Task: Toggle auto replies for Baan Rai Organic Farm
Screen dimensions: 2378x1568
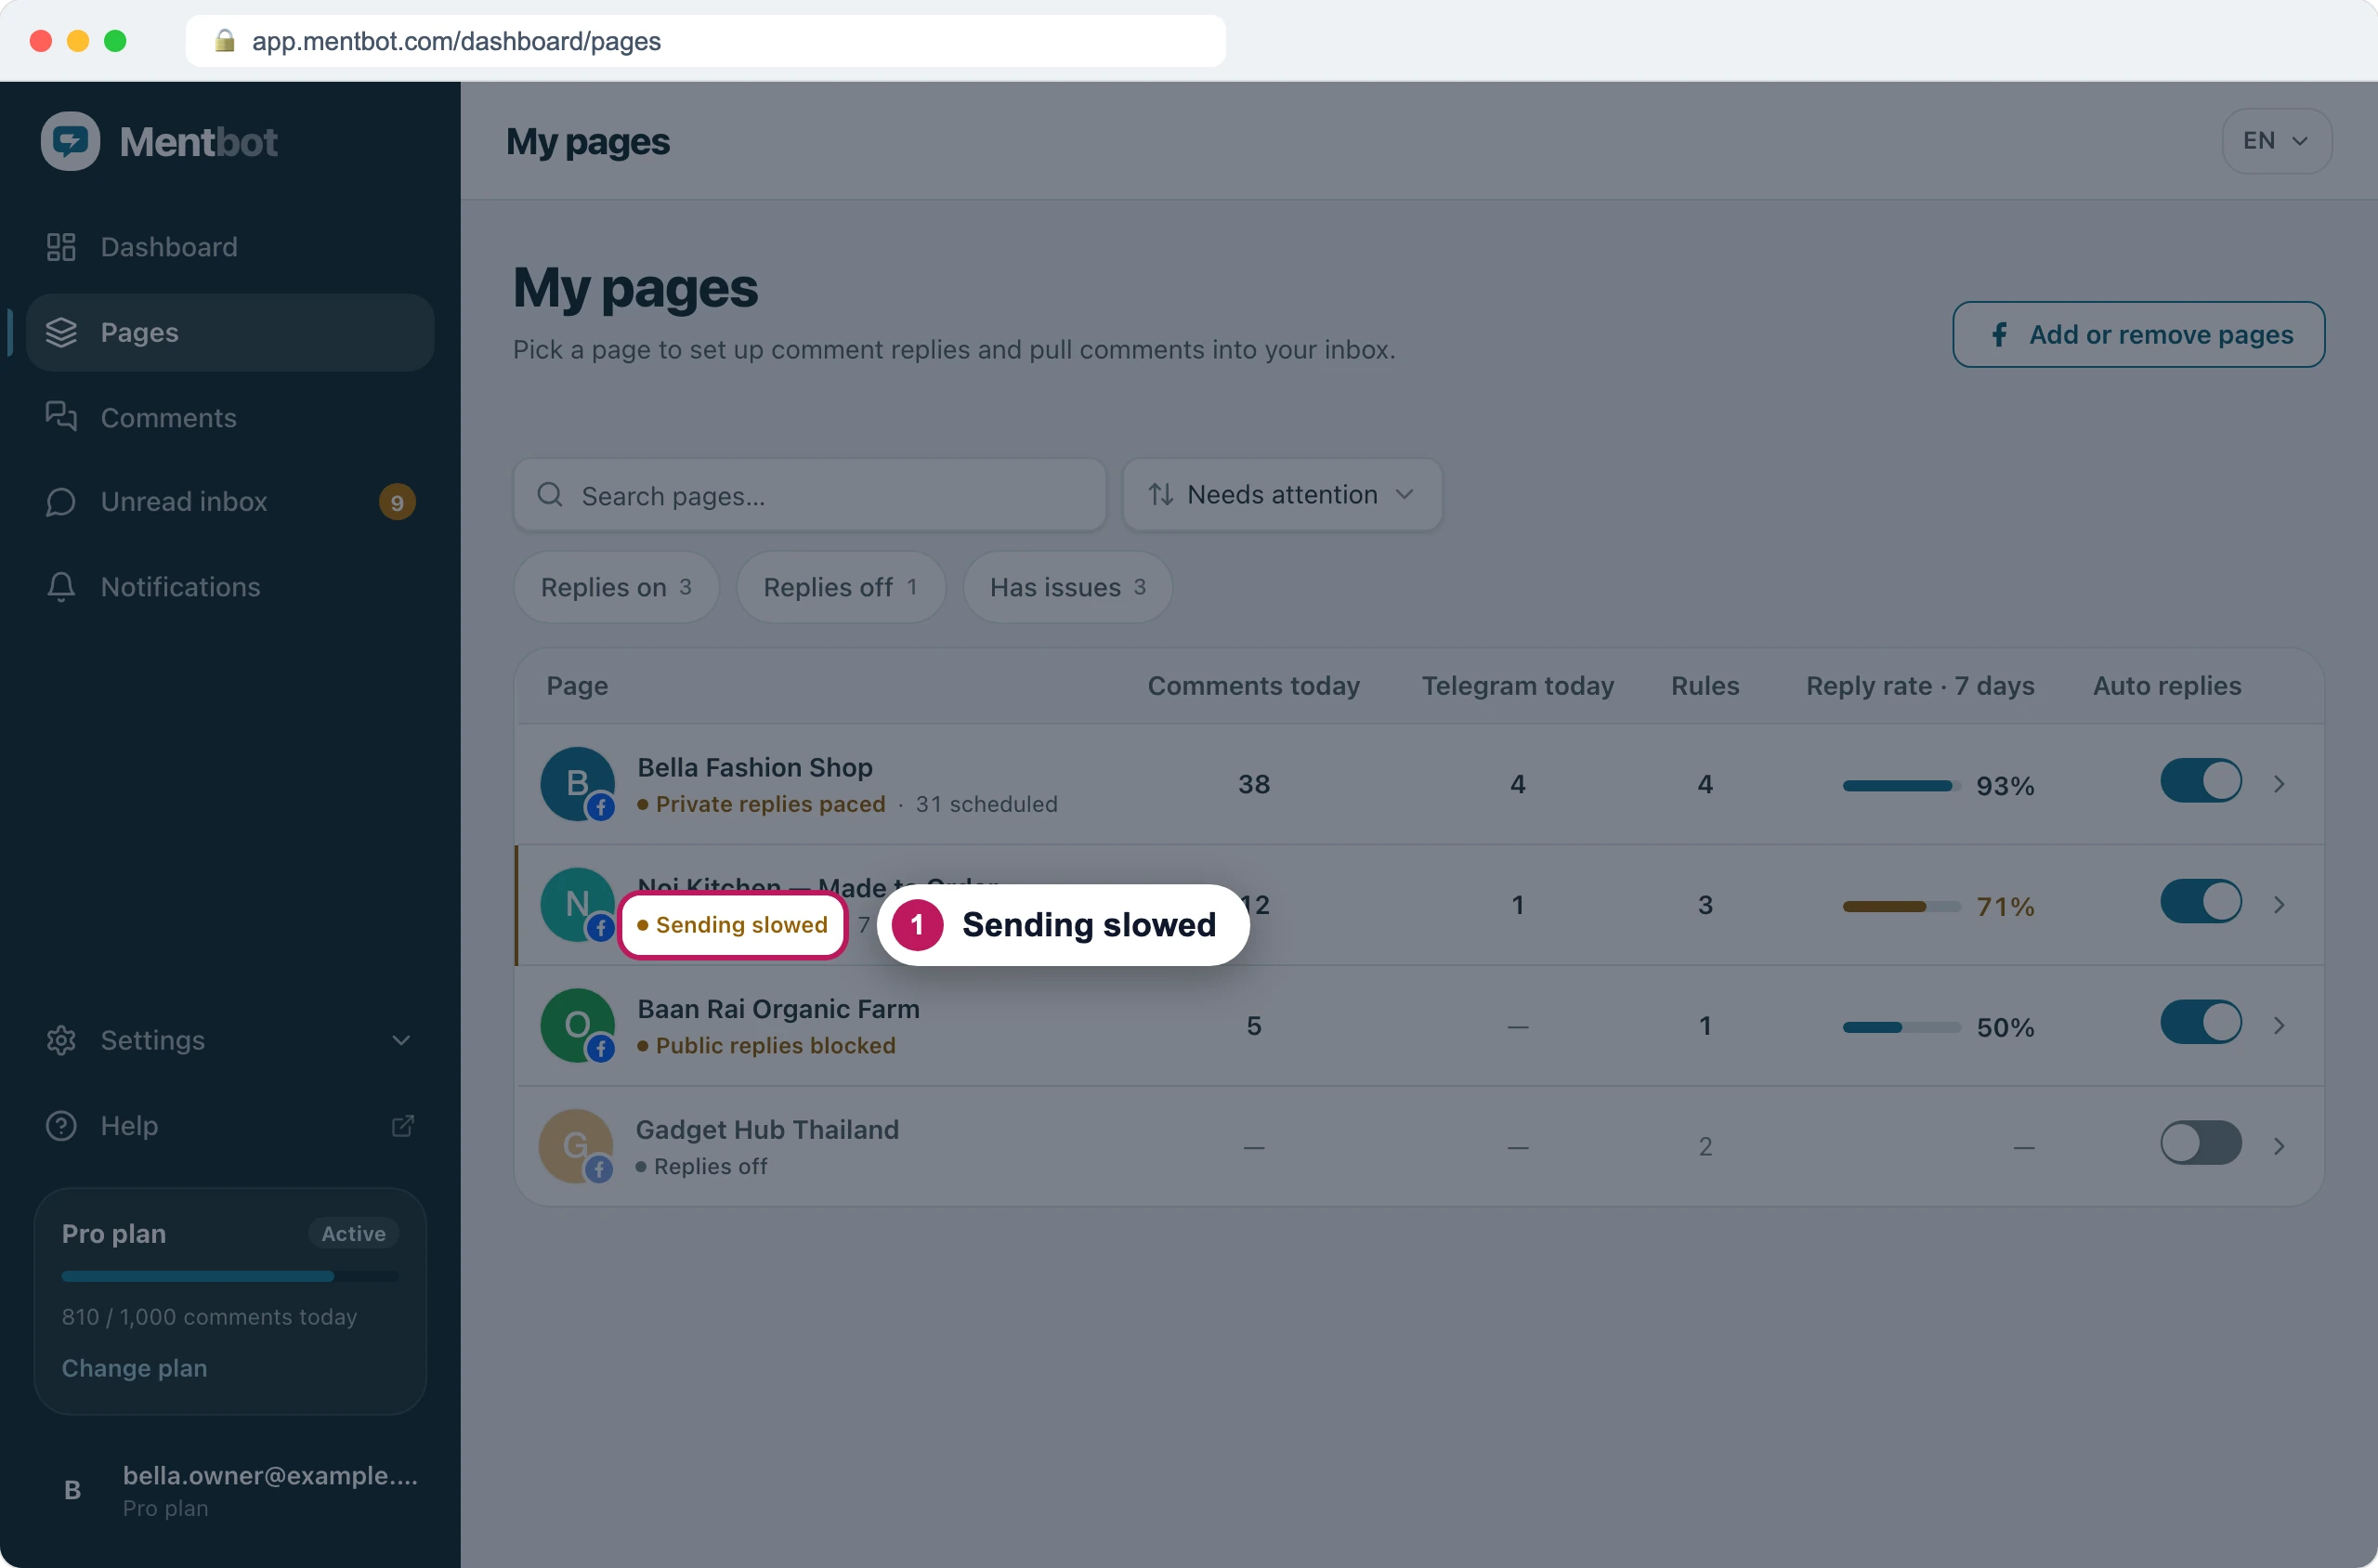Action: pyautogui.click(x=2200, y=1023)
